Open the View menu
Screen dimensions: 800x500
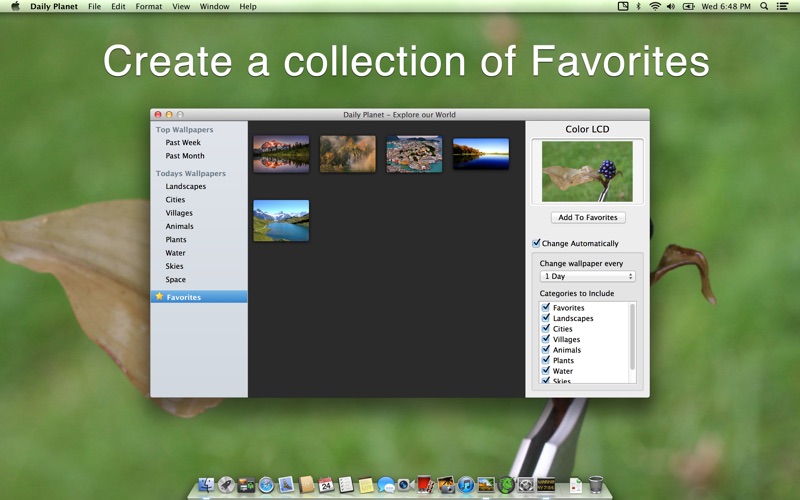pos(181,6)
